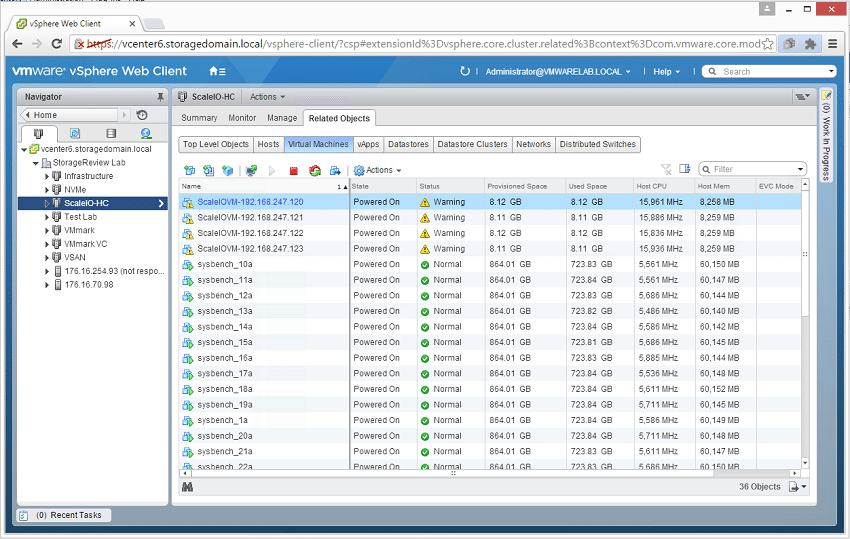Screen dimensions: 850x539
Task: Switch to the Networking navigator view
Action: pos(145,133)
